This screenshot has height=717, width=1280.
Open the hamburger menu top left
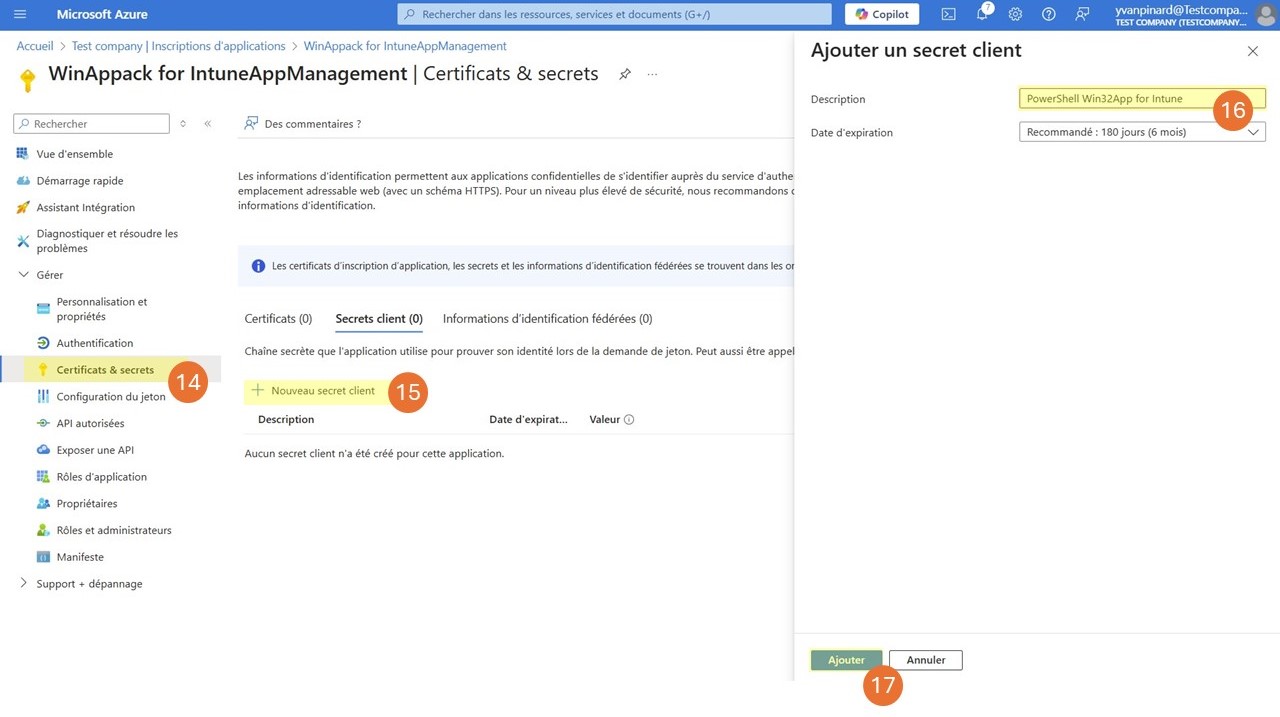point(19,14)
